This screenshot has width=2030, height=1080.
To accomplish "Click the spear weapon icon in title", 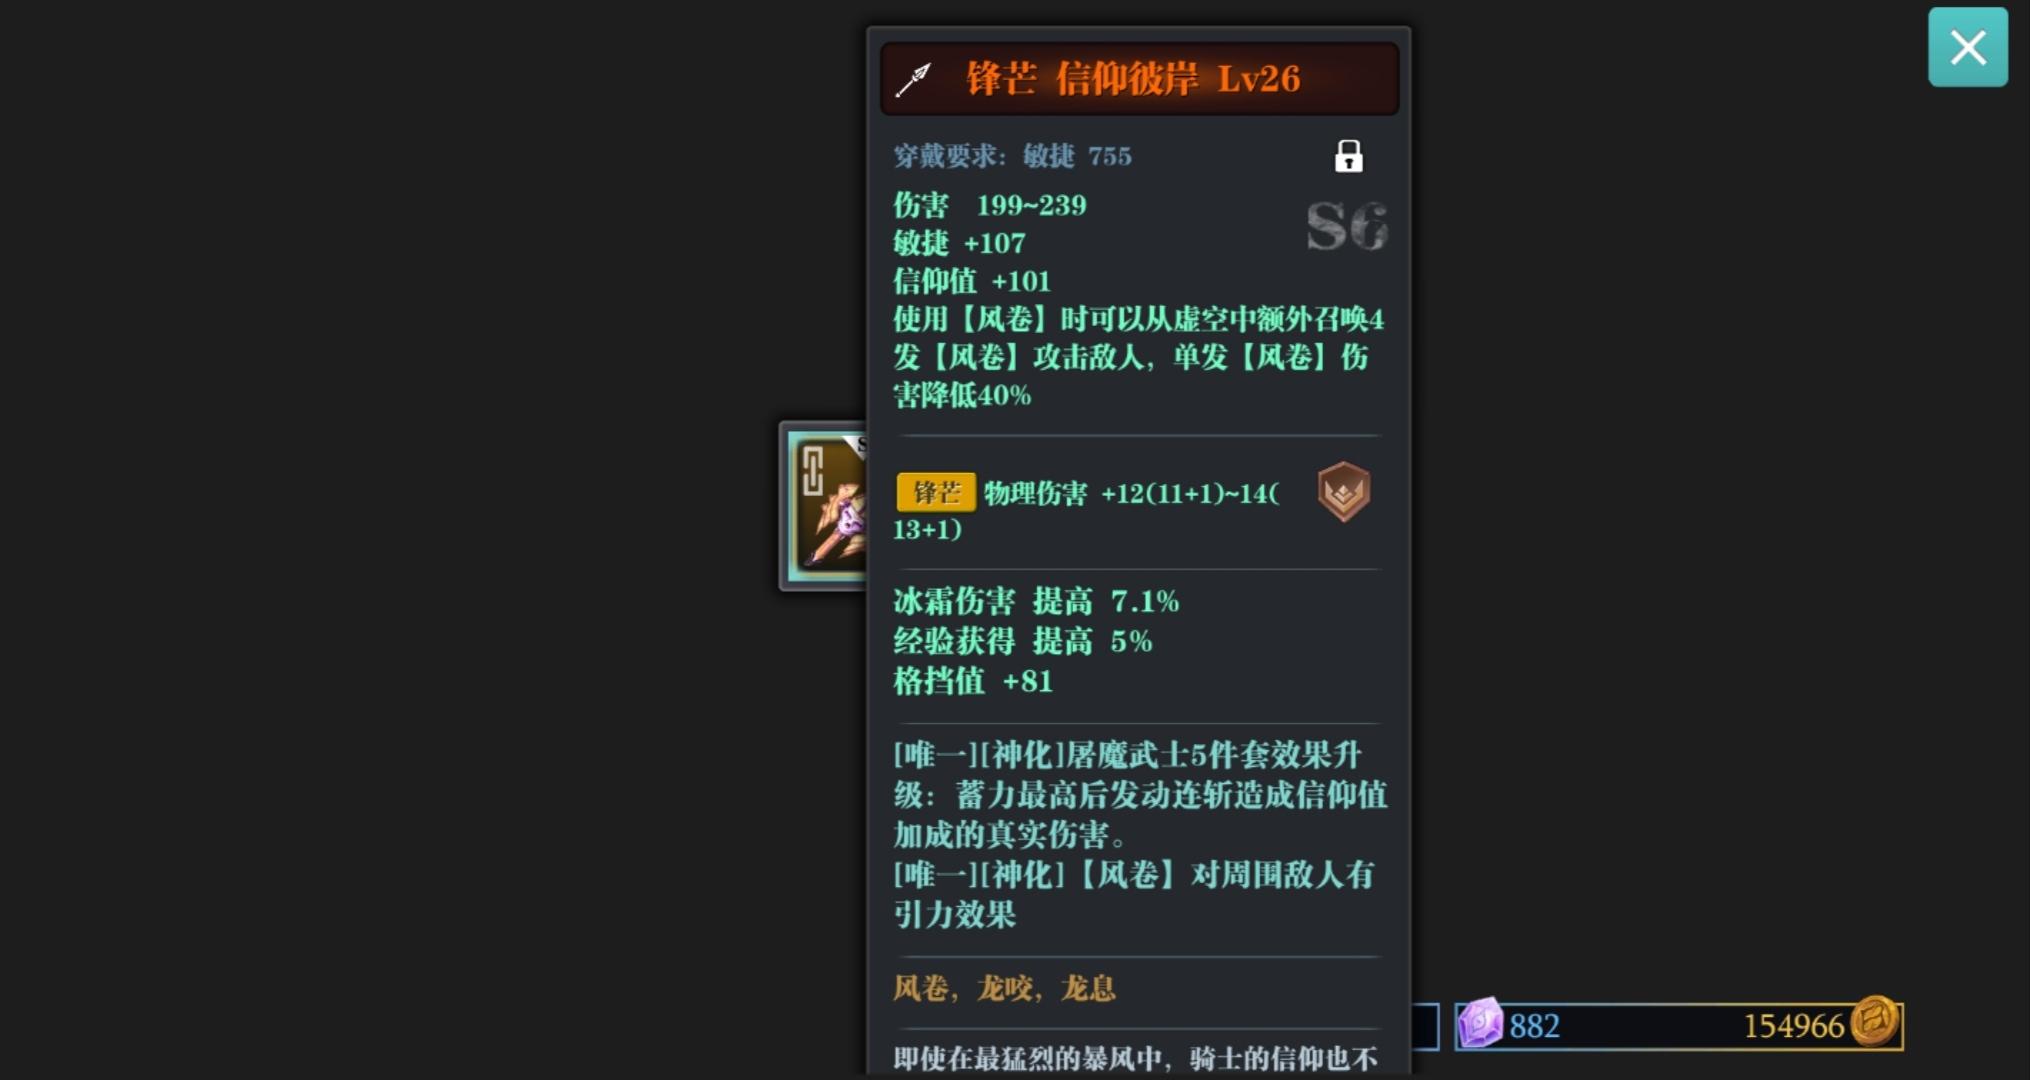I will coord(913,79).
